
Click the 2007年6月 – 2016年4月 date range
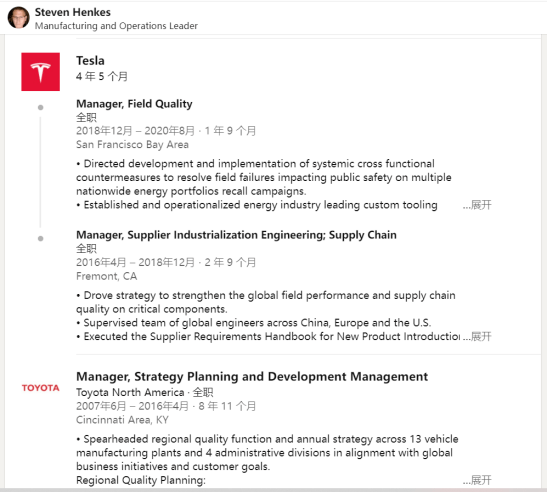pos(132,406)
